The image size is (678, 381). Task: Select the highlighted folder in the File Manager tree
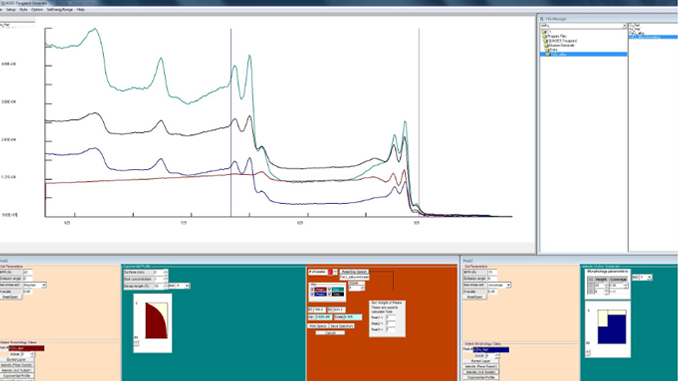[583, 54]
